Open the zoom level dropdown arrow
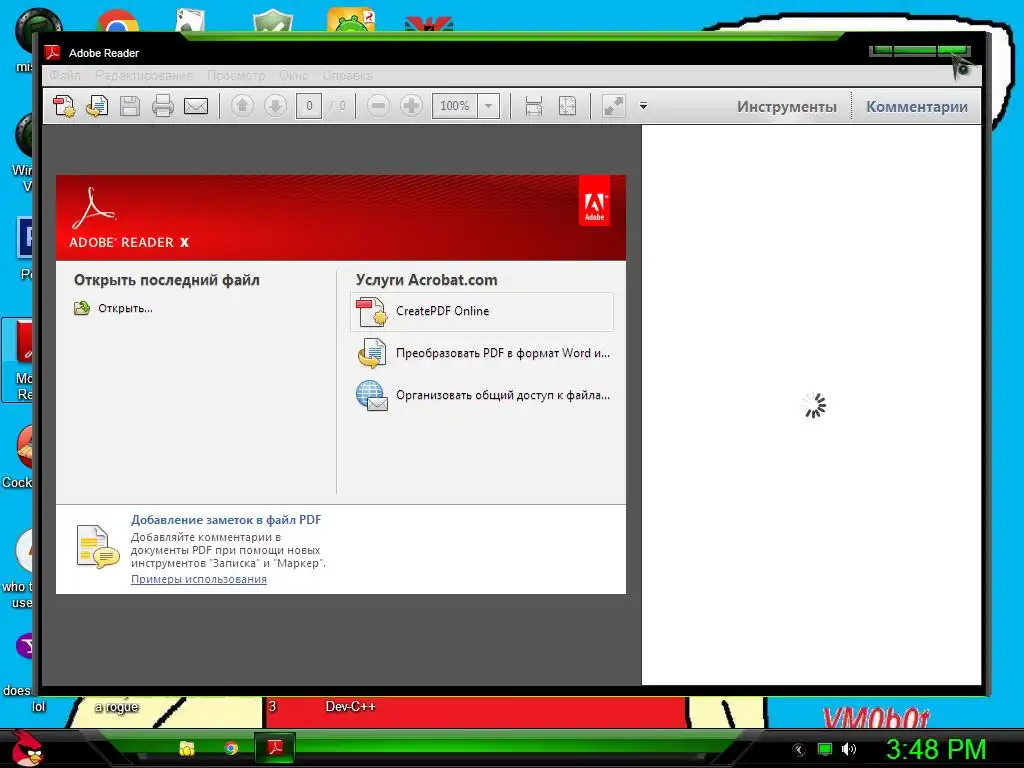Image resolution: width=1024 pixels, height=768 pixels. (488, 106)
